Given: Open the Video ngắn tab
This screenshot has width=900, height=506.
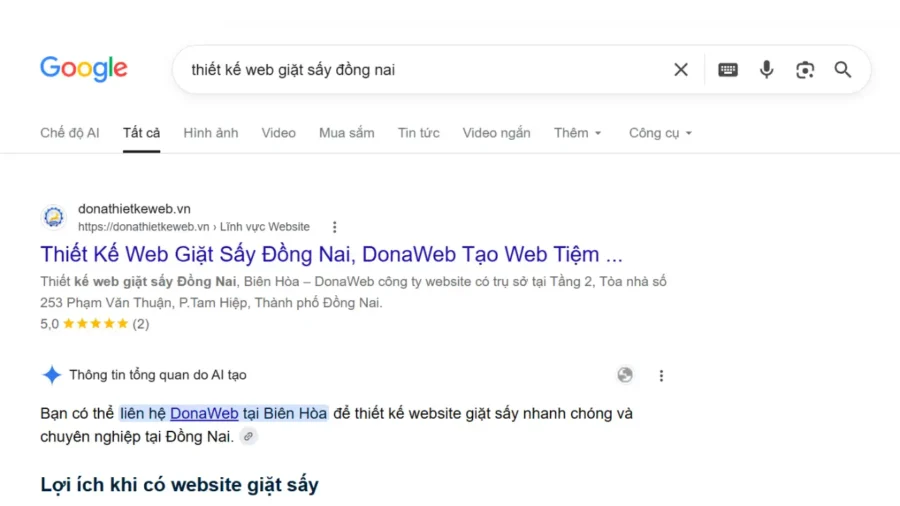Looking at the screenshot, I should tap(496, 133).
